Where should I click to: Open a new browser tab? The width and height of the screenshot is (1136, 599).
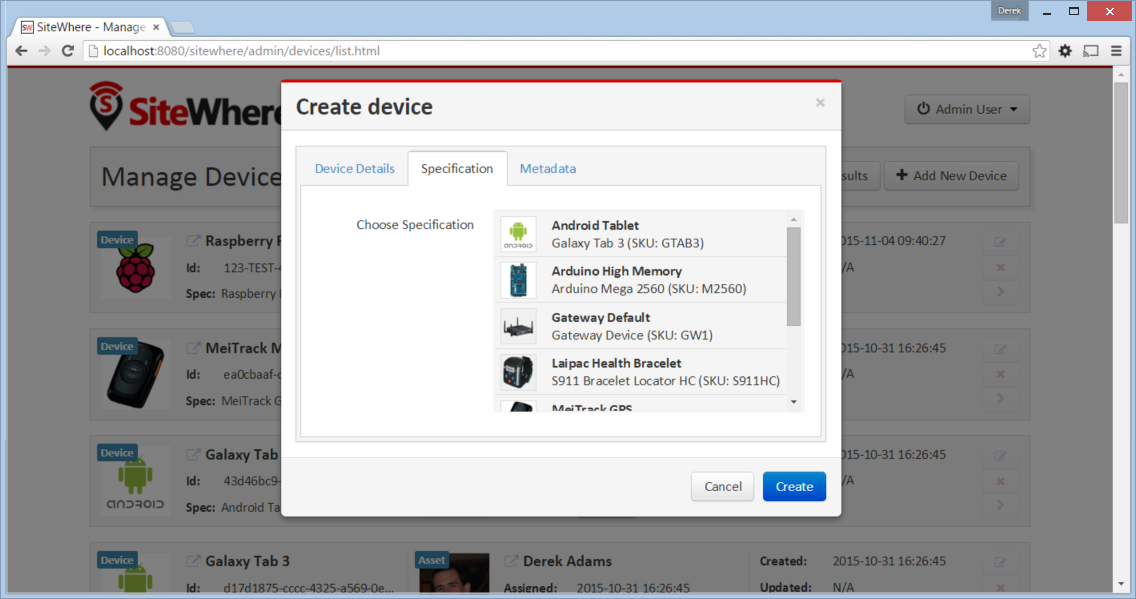click(x=183, y=28)
